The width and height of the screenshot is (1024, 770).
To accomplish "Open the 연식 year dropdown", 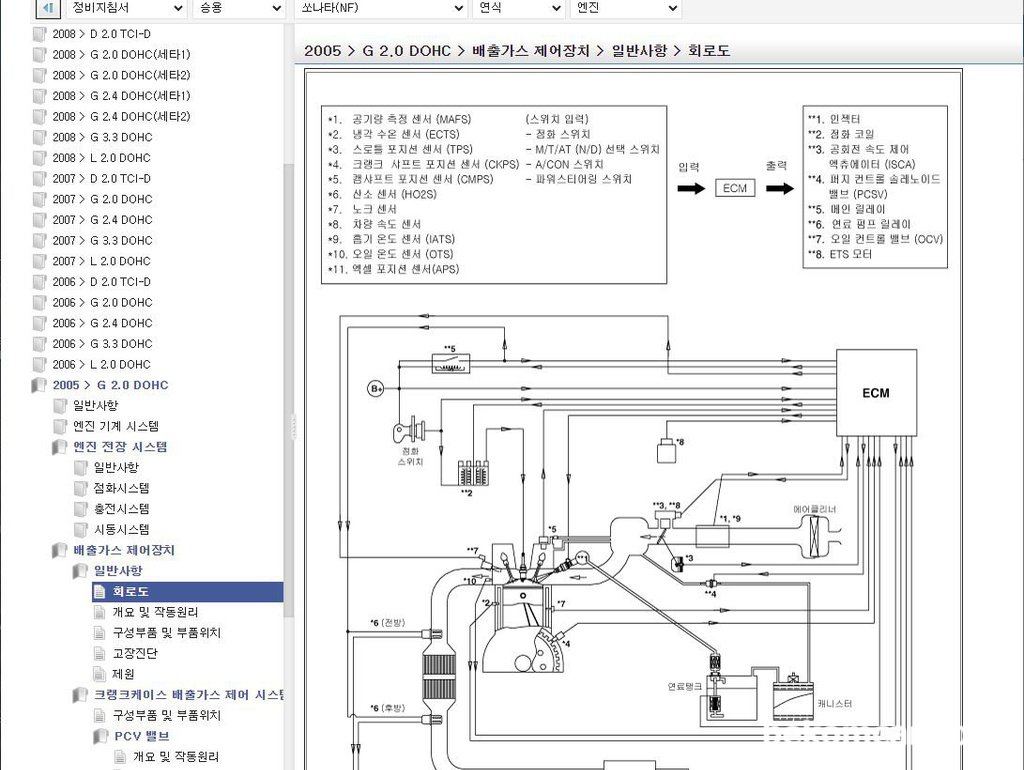I will (x=519, y=8).
